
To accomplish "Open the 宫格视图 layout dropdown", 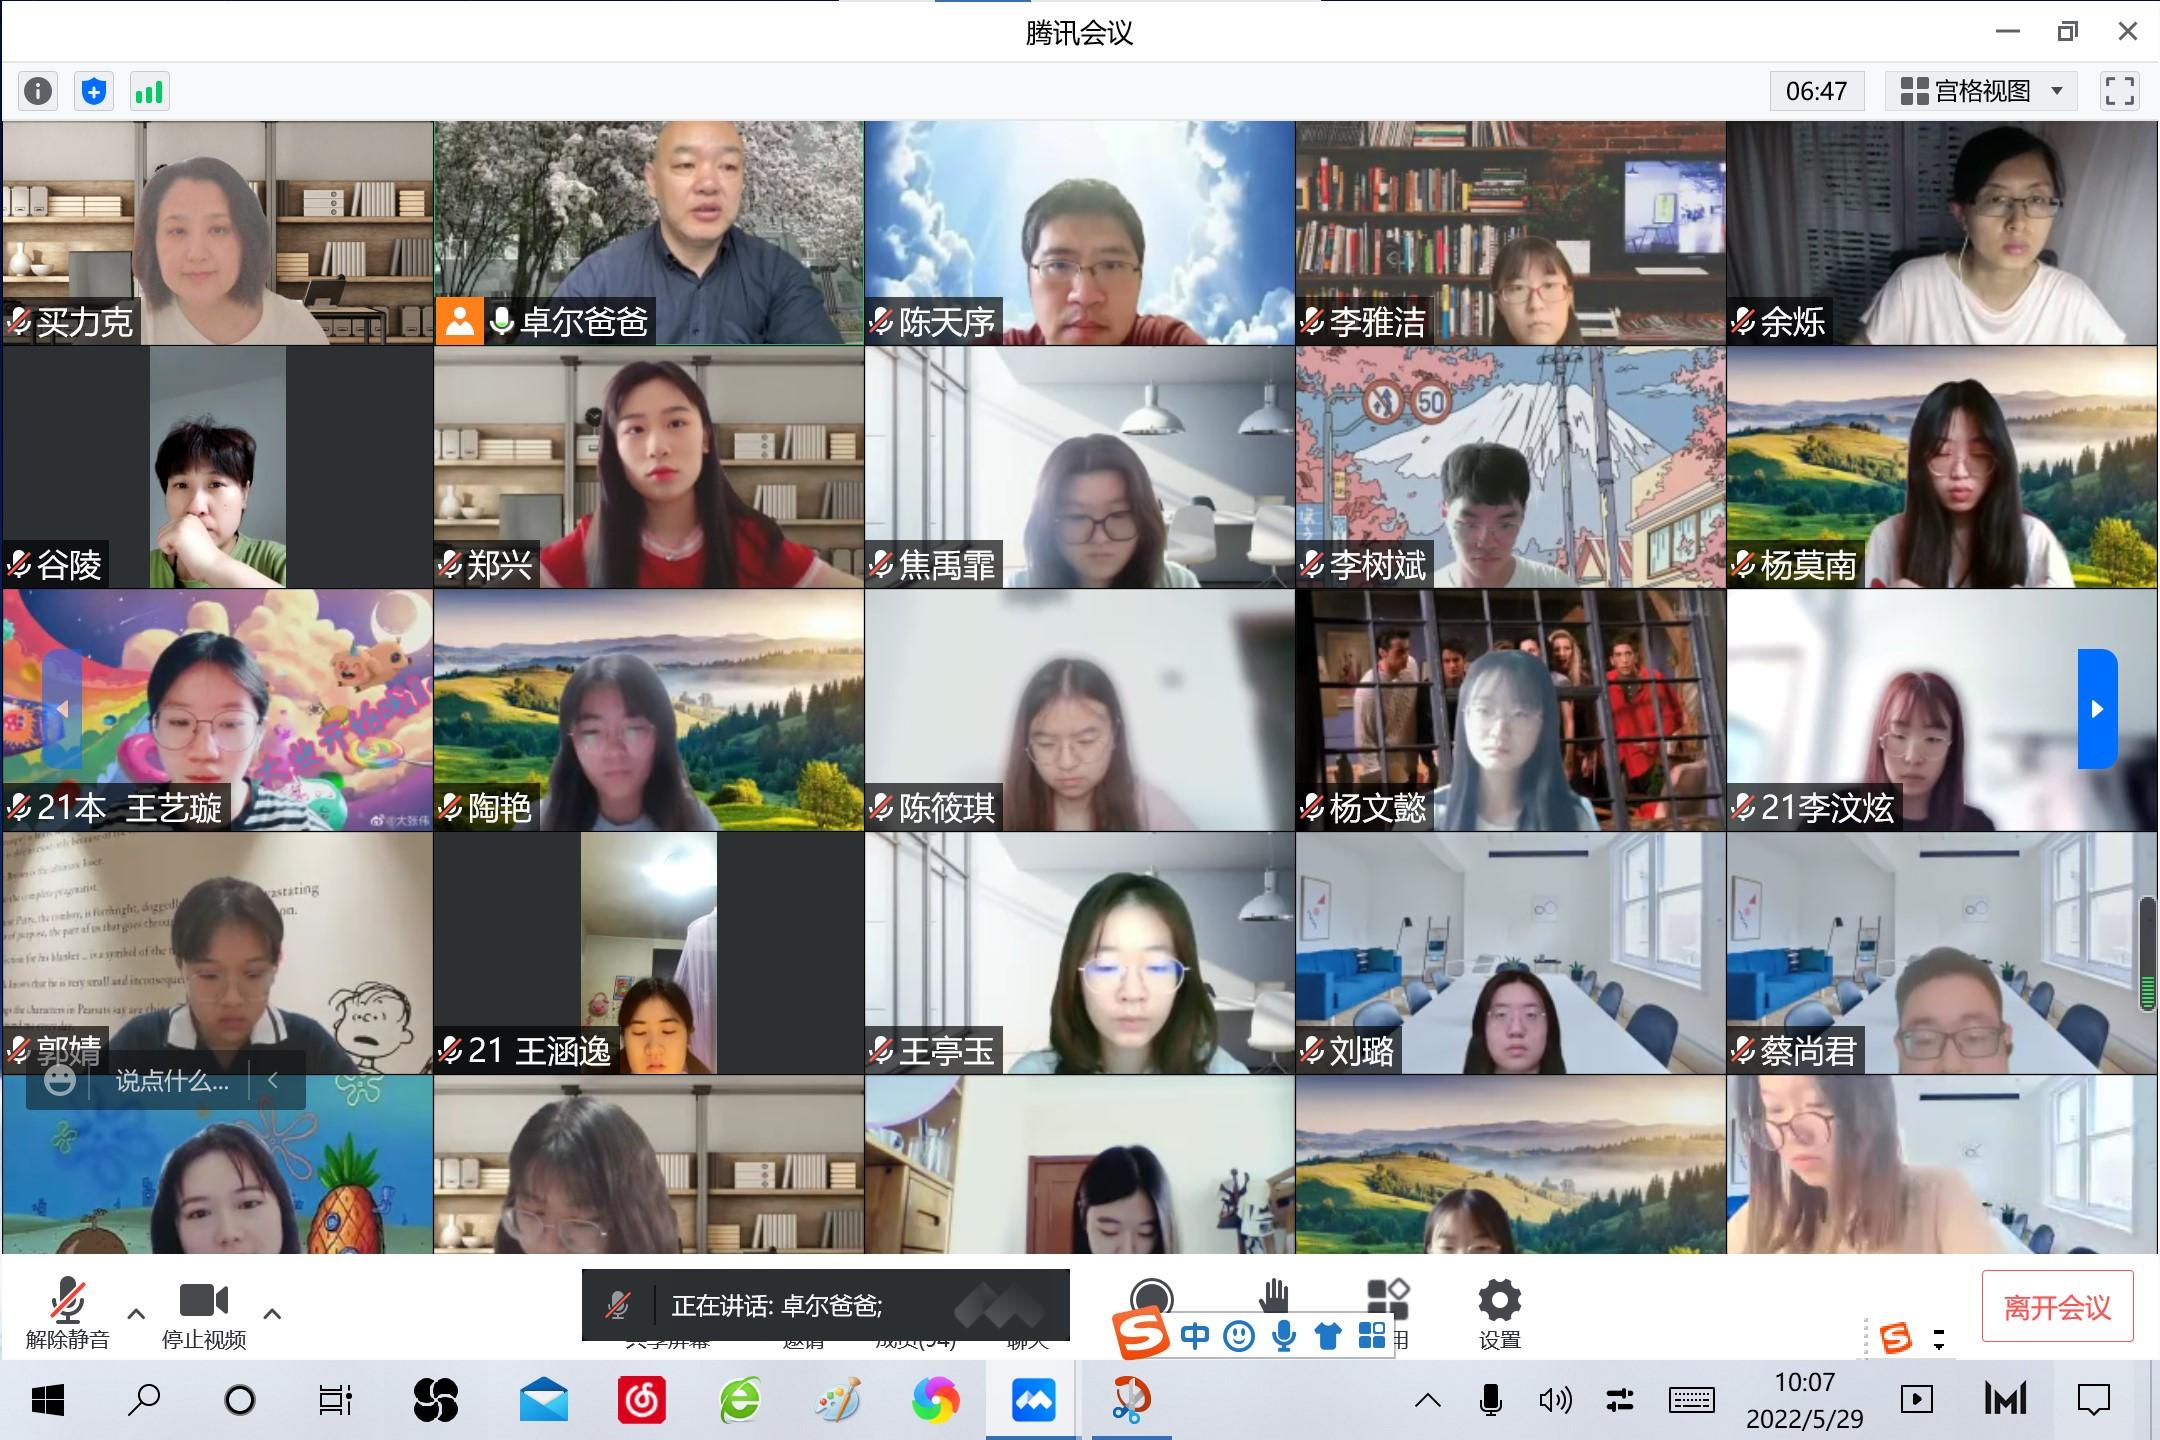I will (x=1982, y=91).
